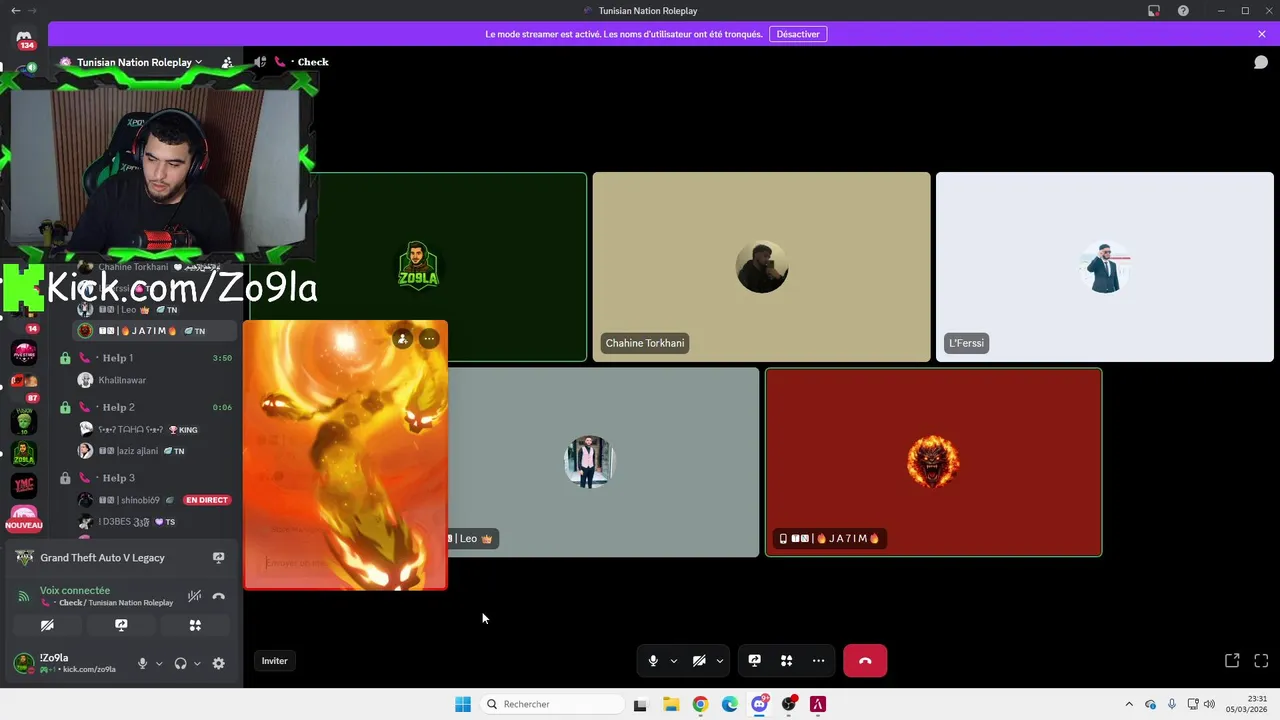Viewport: 1280px width, 720px height.
Task: Show hidden system tray icons
Action: coord(1129,704)
